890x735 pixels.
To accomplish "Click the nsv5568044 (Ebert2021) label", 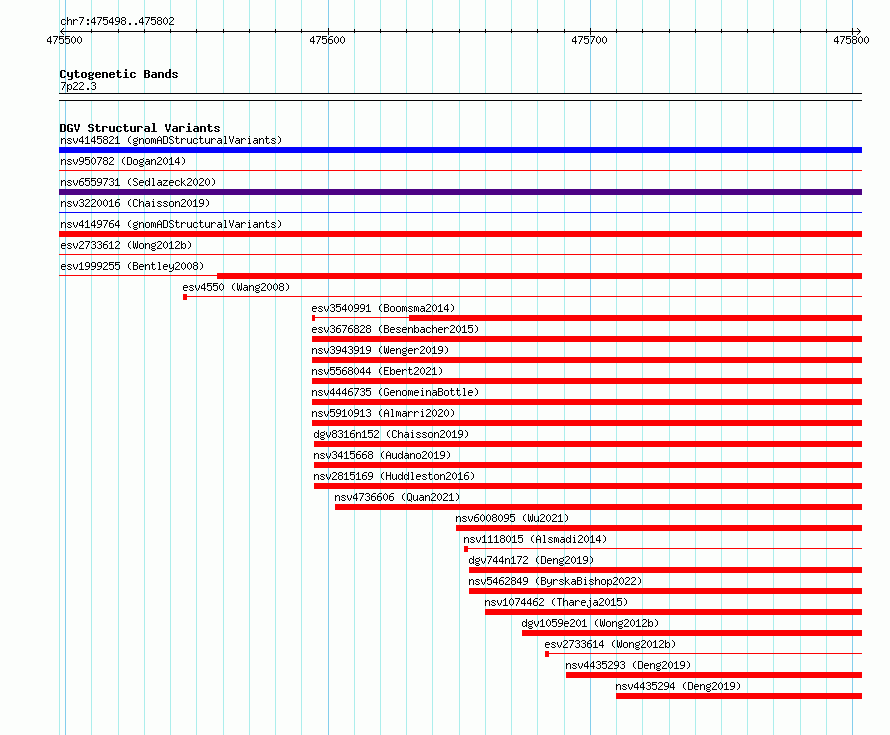I will point(377,371).
